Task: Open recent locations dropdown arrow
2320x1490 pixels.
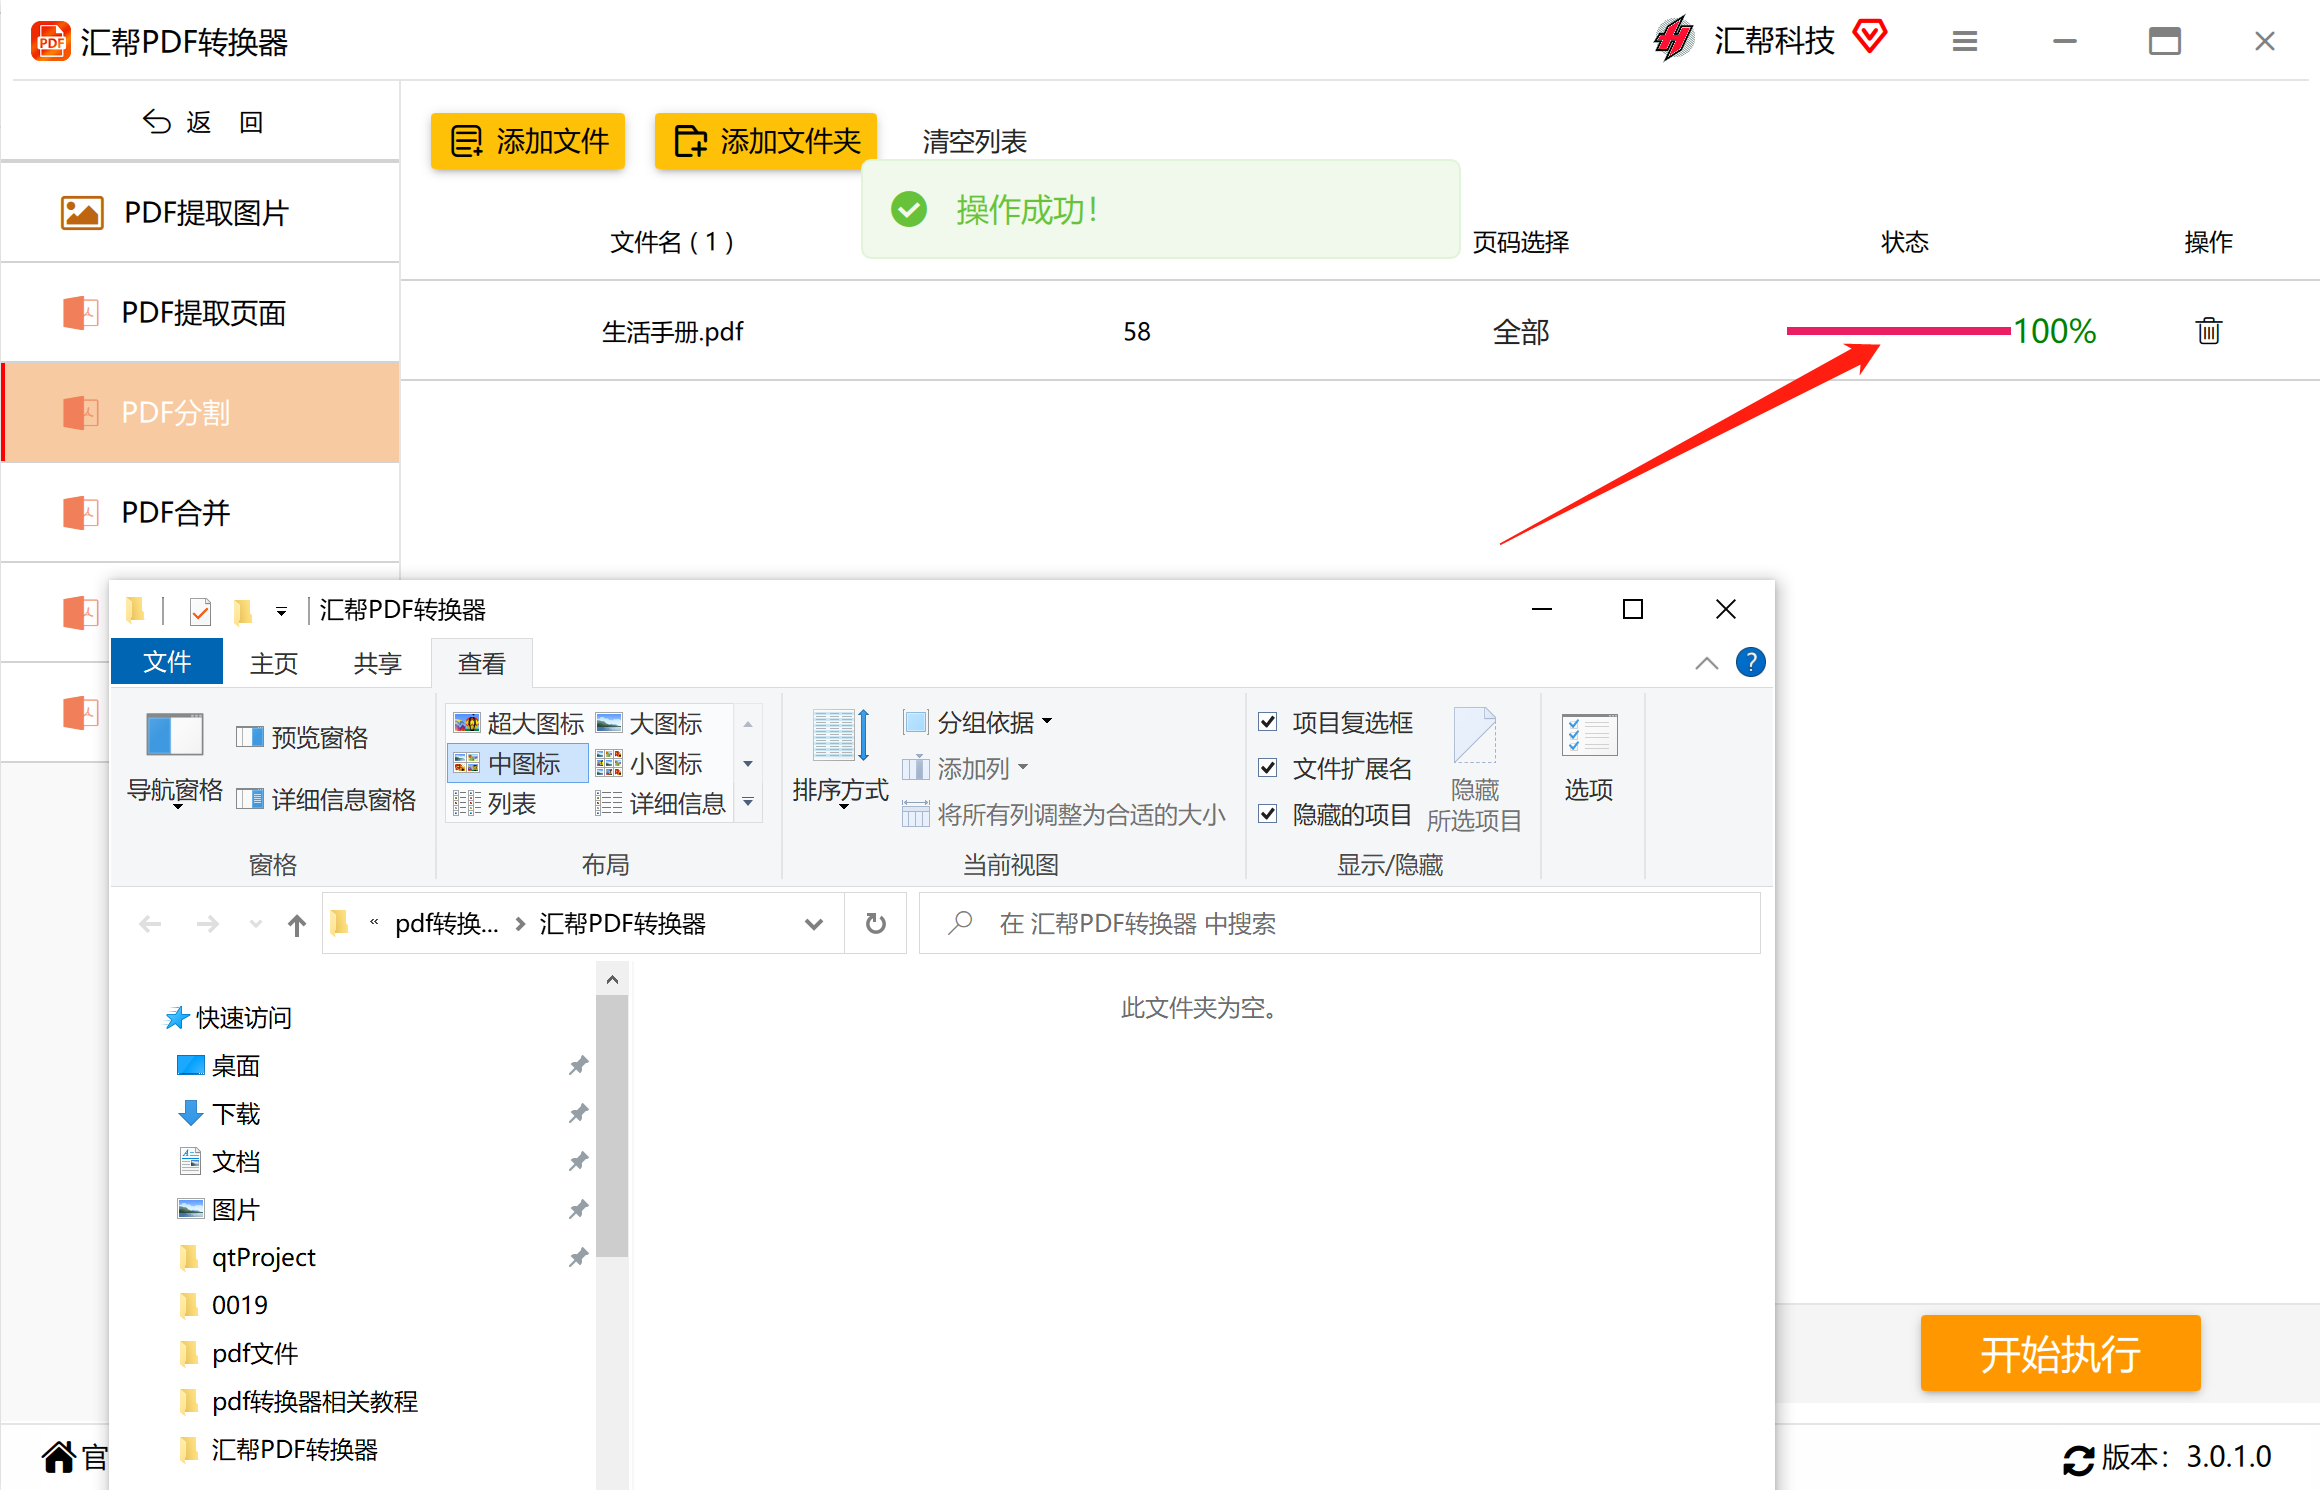Action: click(x=255, y=924)
